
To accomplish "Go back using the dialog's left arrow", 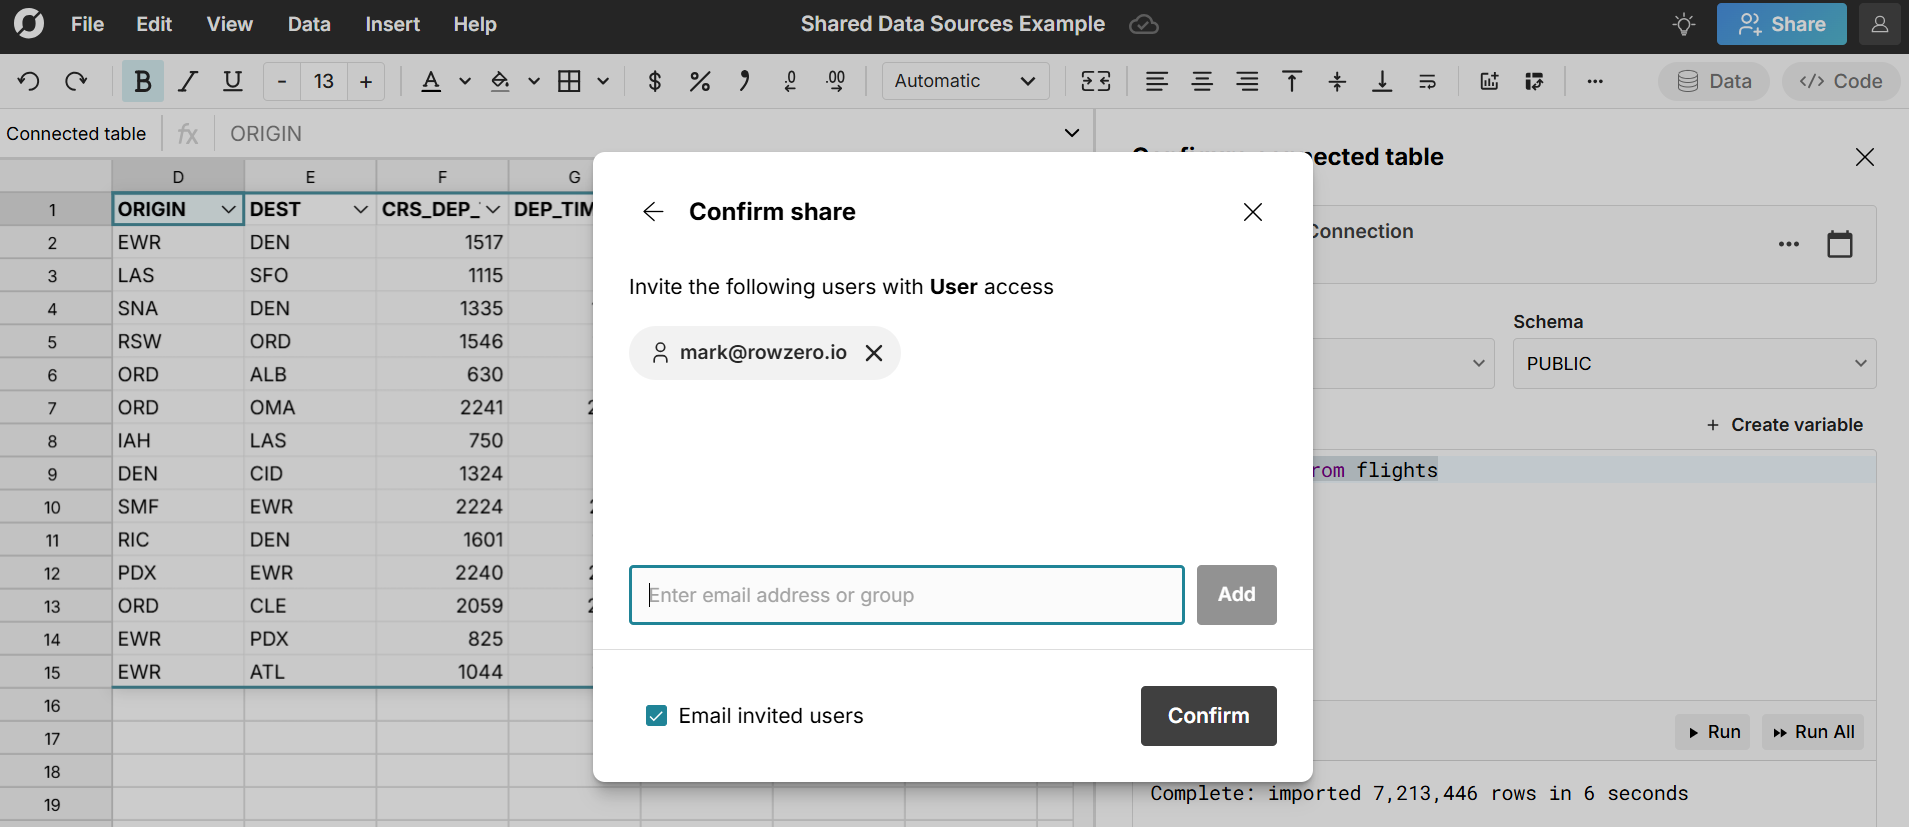I will pos(653,212).
